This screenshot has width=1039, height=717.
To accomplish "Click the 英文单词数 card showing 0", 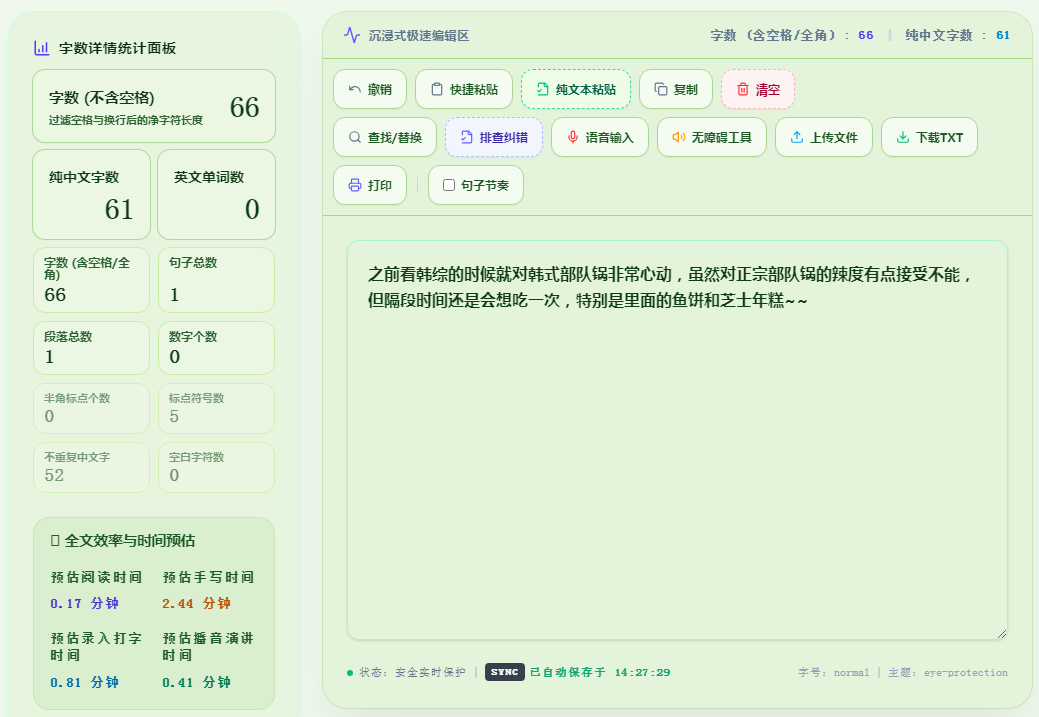I will [x=216, y=194].
